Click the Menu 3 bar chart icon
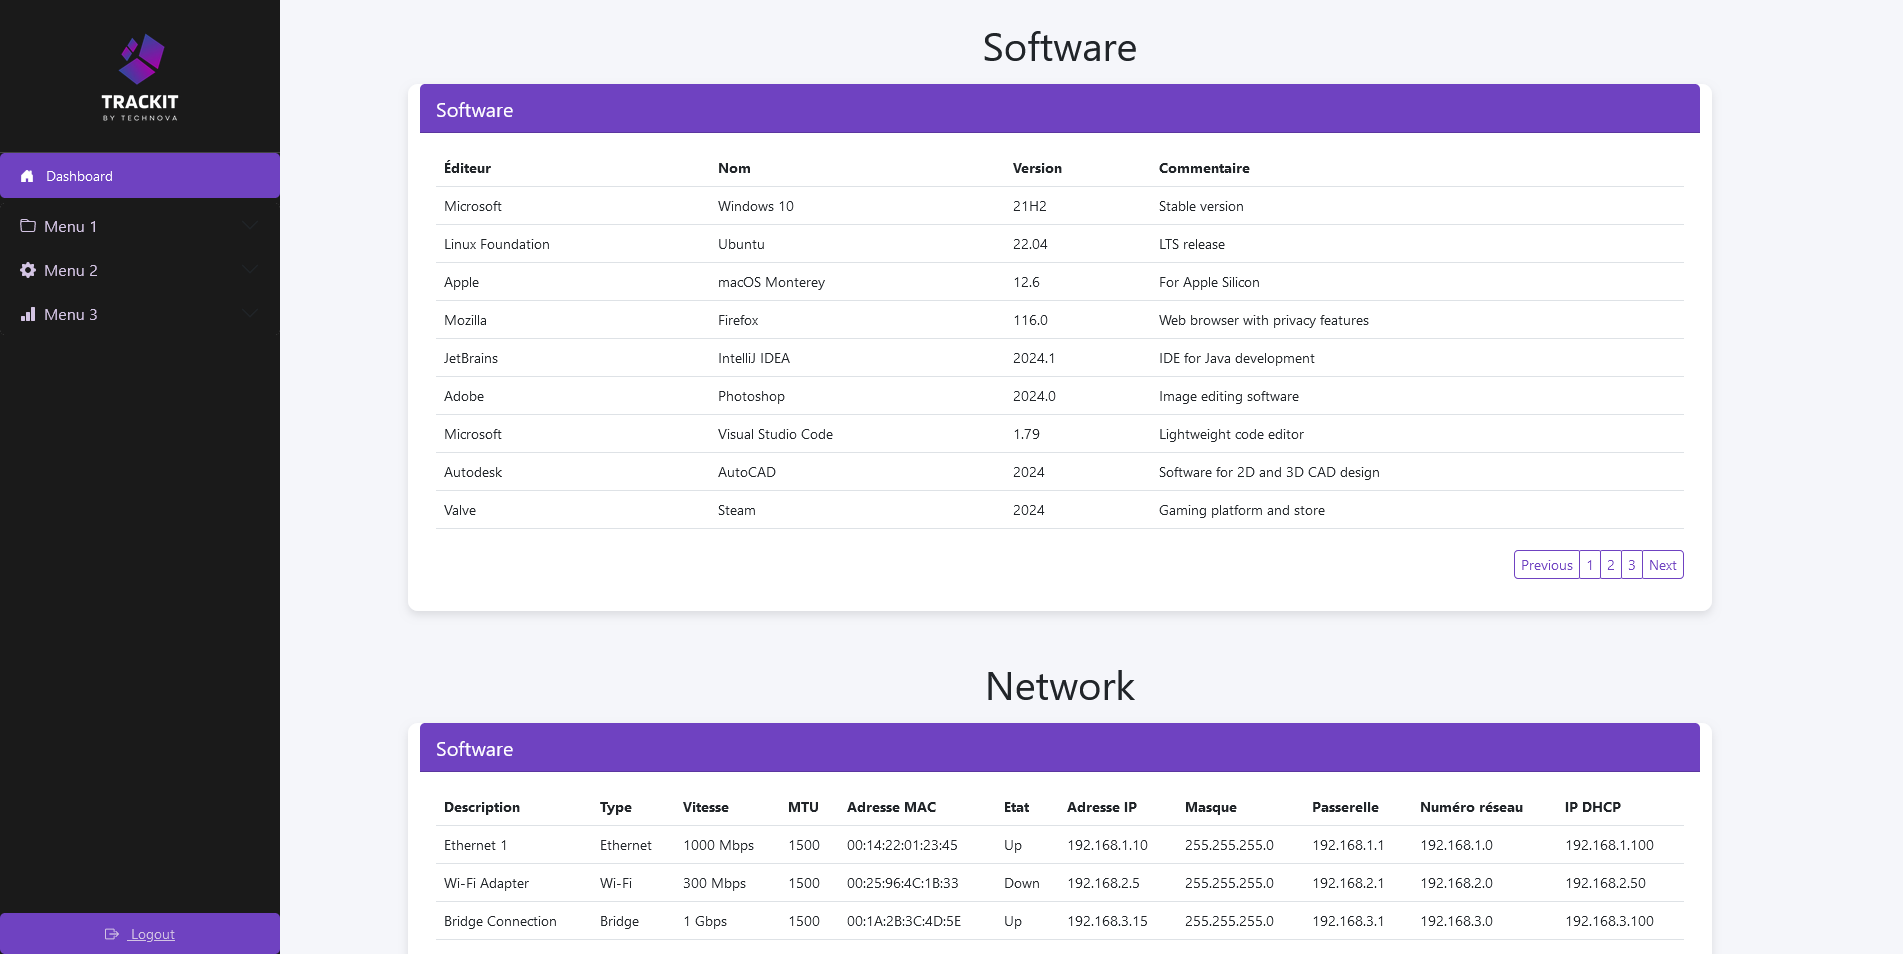Screen dimensions: 1903x954 (x=28, y=314)
